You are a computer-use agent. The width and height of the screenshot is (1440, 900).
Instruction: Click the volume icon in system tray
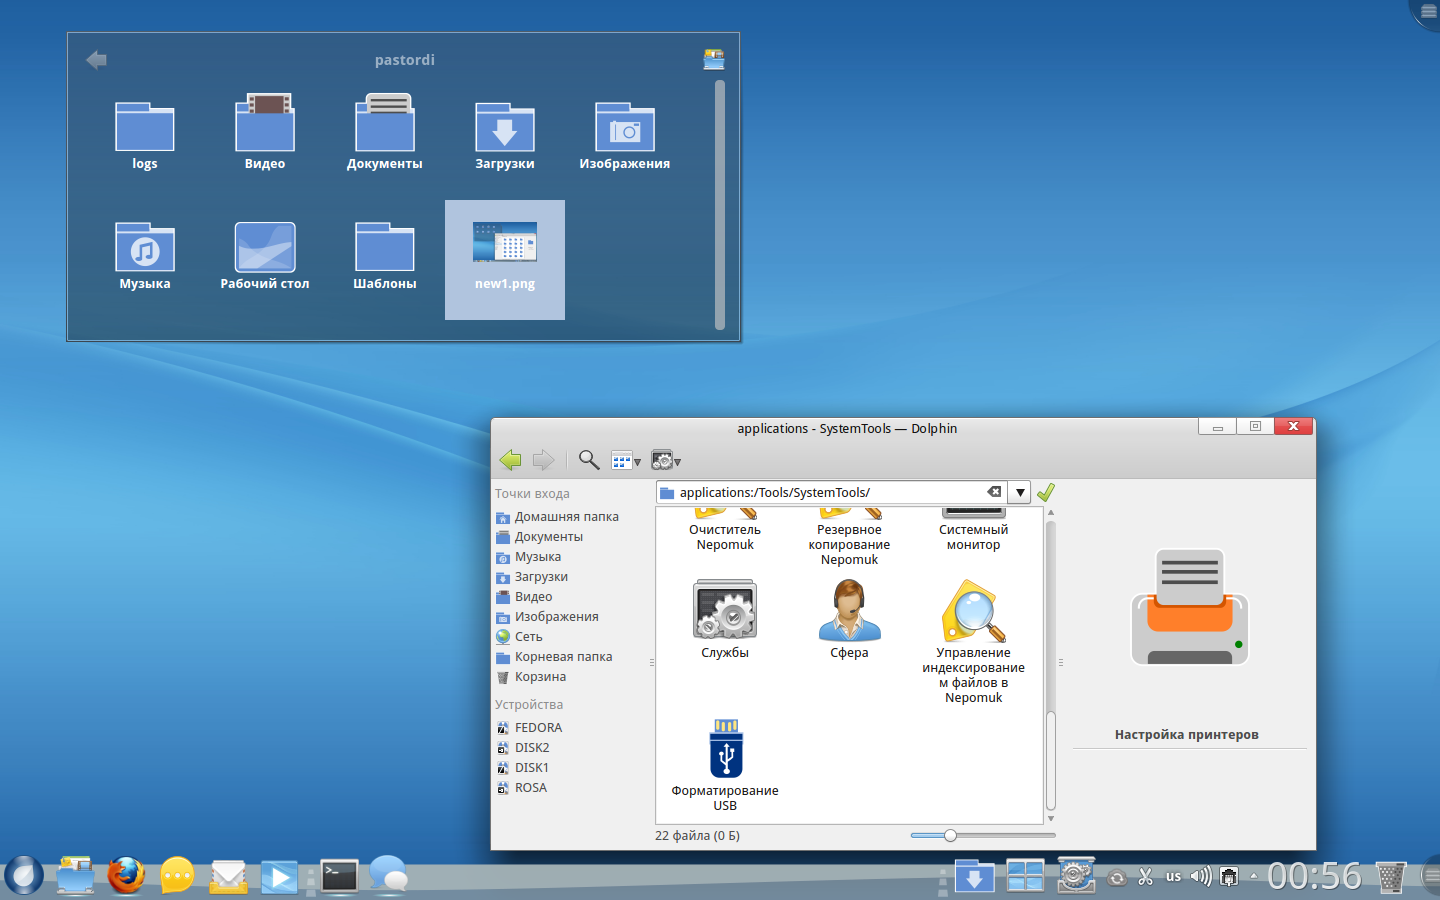point(1200,877)
